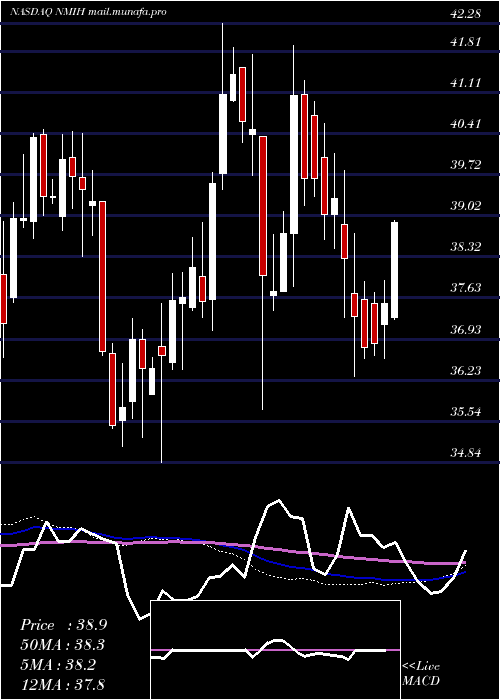Click the 38.32 price axis label
This screenshot has height=700, width=500.
click(x=466, y=246)
